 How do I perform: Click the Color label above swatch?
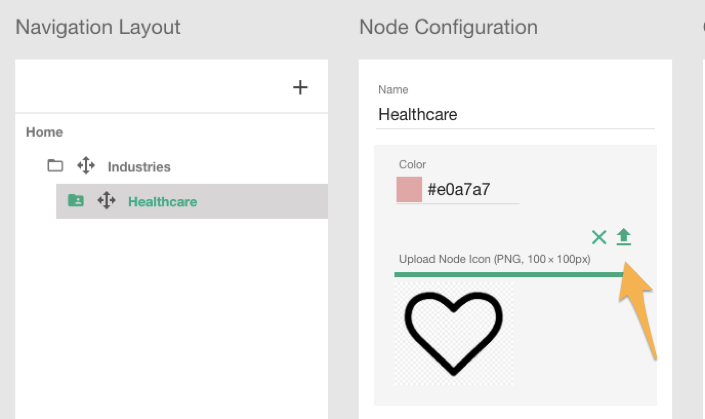[412, 165]
